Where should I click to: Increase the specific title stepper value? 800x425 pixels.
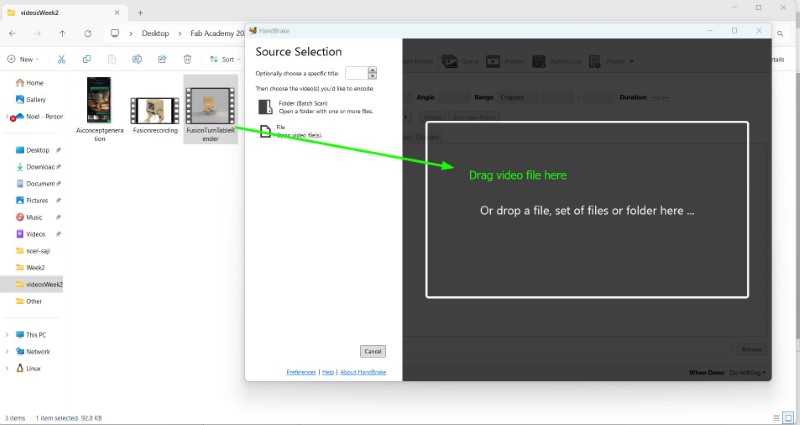coord(372,70)
